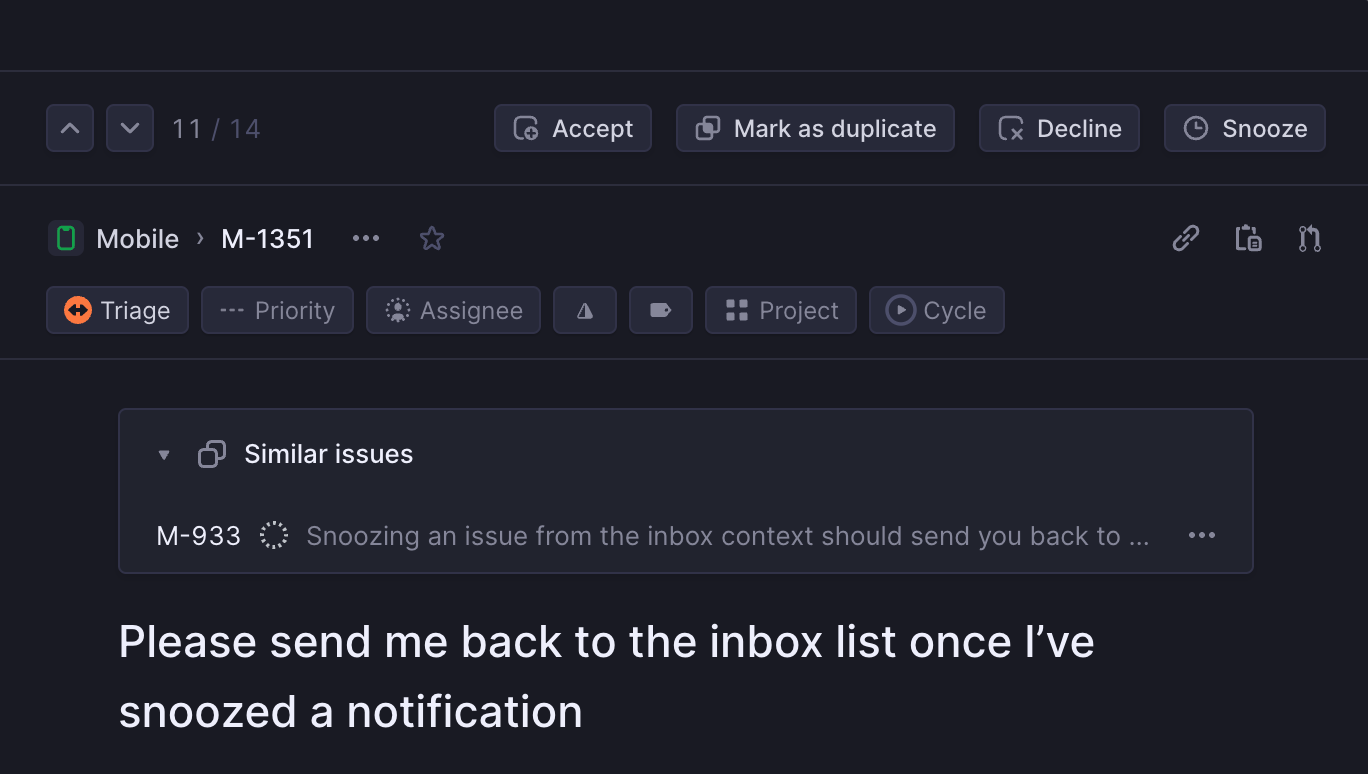The width and height of the screenshot is (1368, 774).
Task: Go to previous notification with up arrow
Action: (69, 128)
